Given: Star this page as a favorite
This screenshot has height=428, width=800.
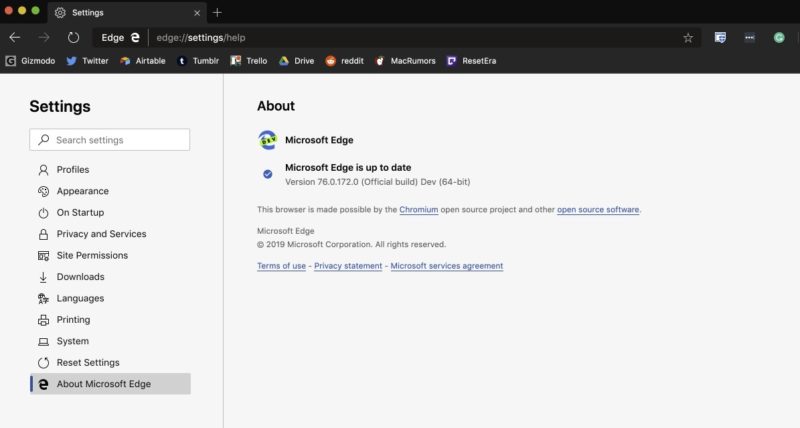Looking at the screenshot, I should (x=688, y=37).
